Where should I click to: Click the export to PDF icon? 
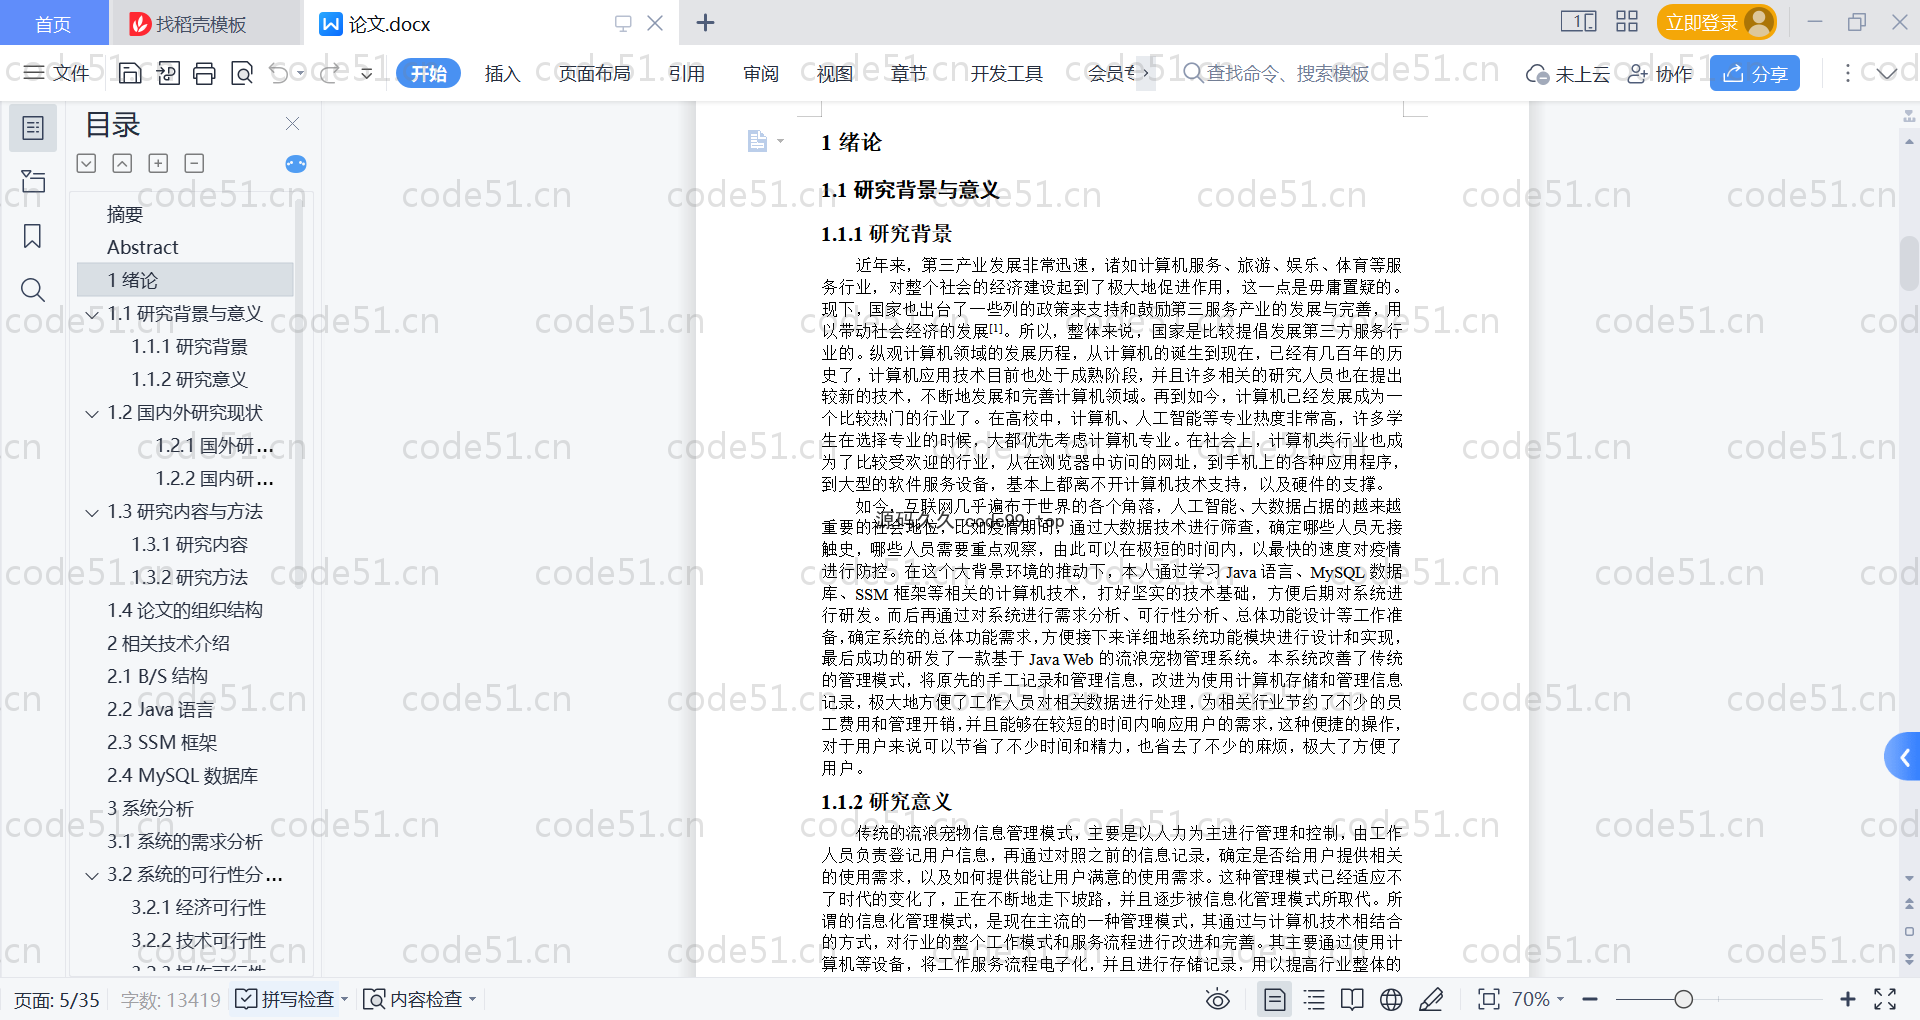click(x=168, y=73)
